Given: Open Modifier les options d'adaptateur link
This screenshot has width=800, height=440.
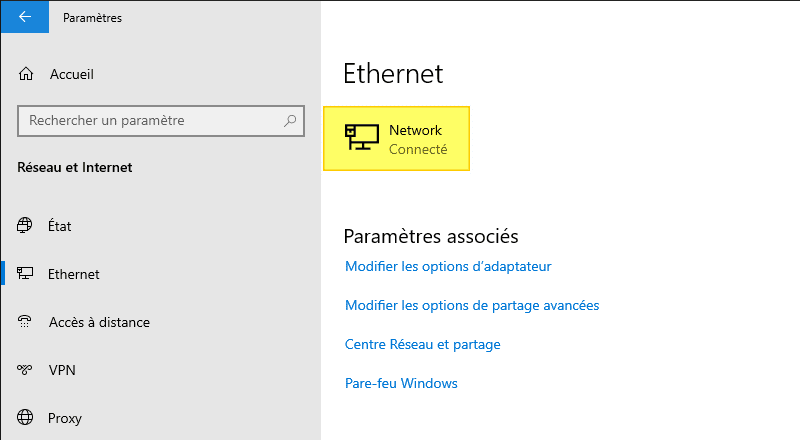Looking at the screenshot, I should [x=448, y=267].
